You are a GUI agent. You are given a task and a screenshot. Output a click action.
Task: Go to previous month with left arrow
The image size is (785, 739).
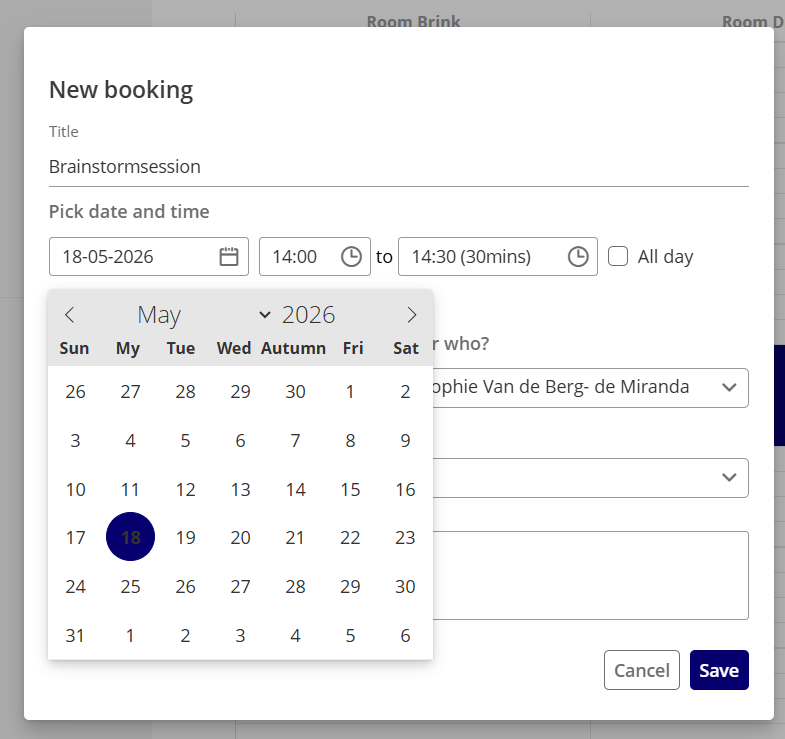[x=70, y=315]
